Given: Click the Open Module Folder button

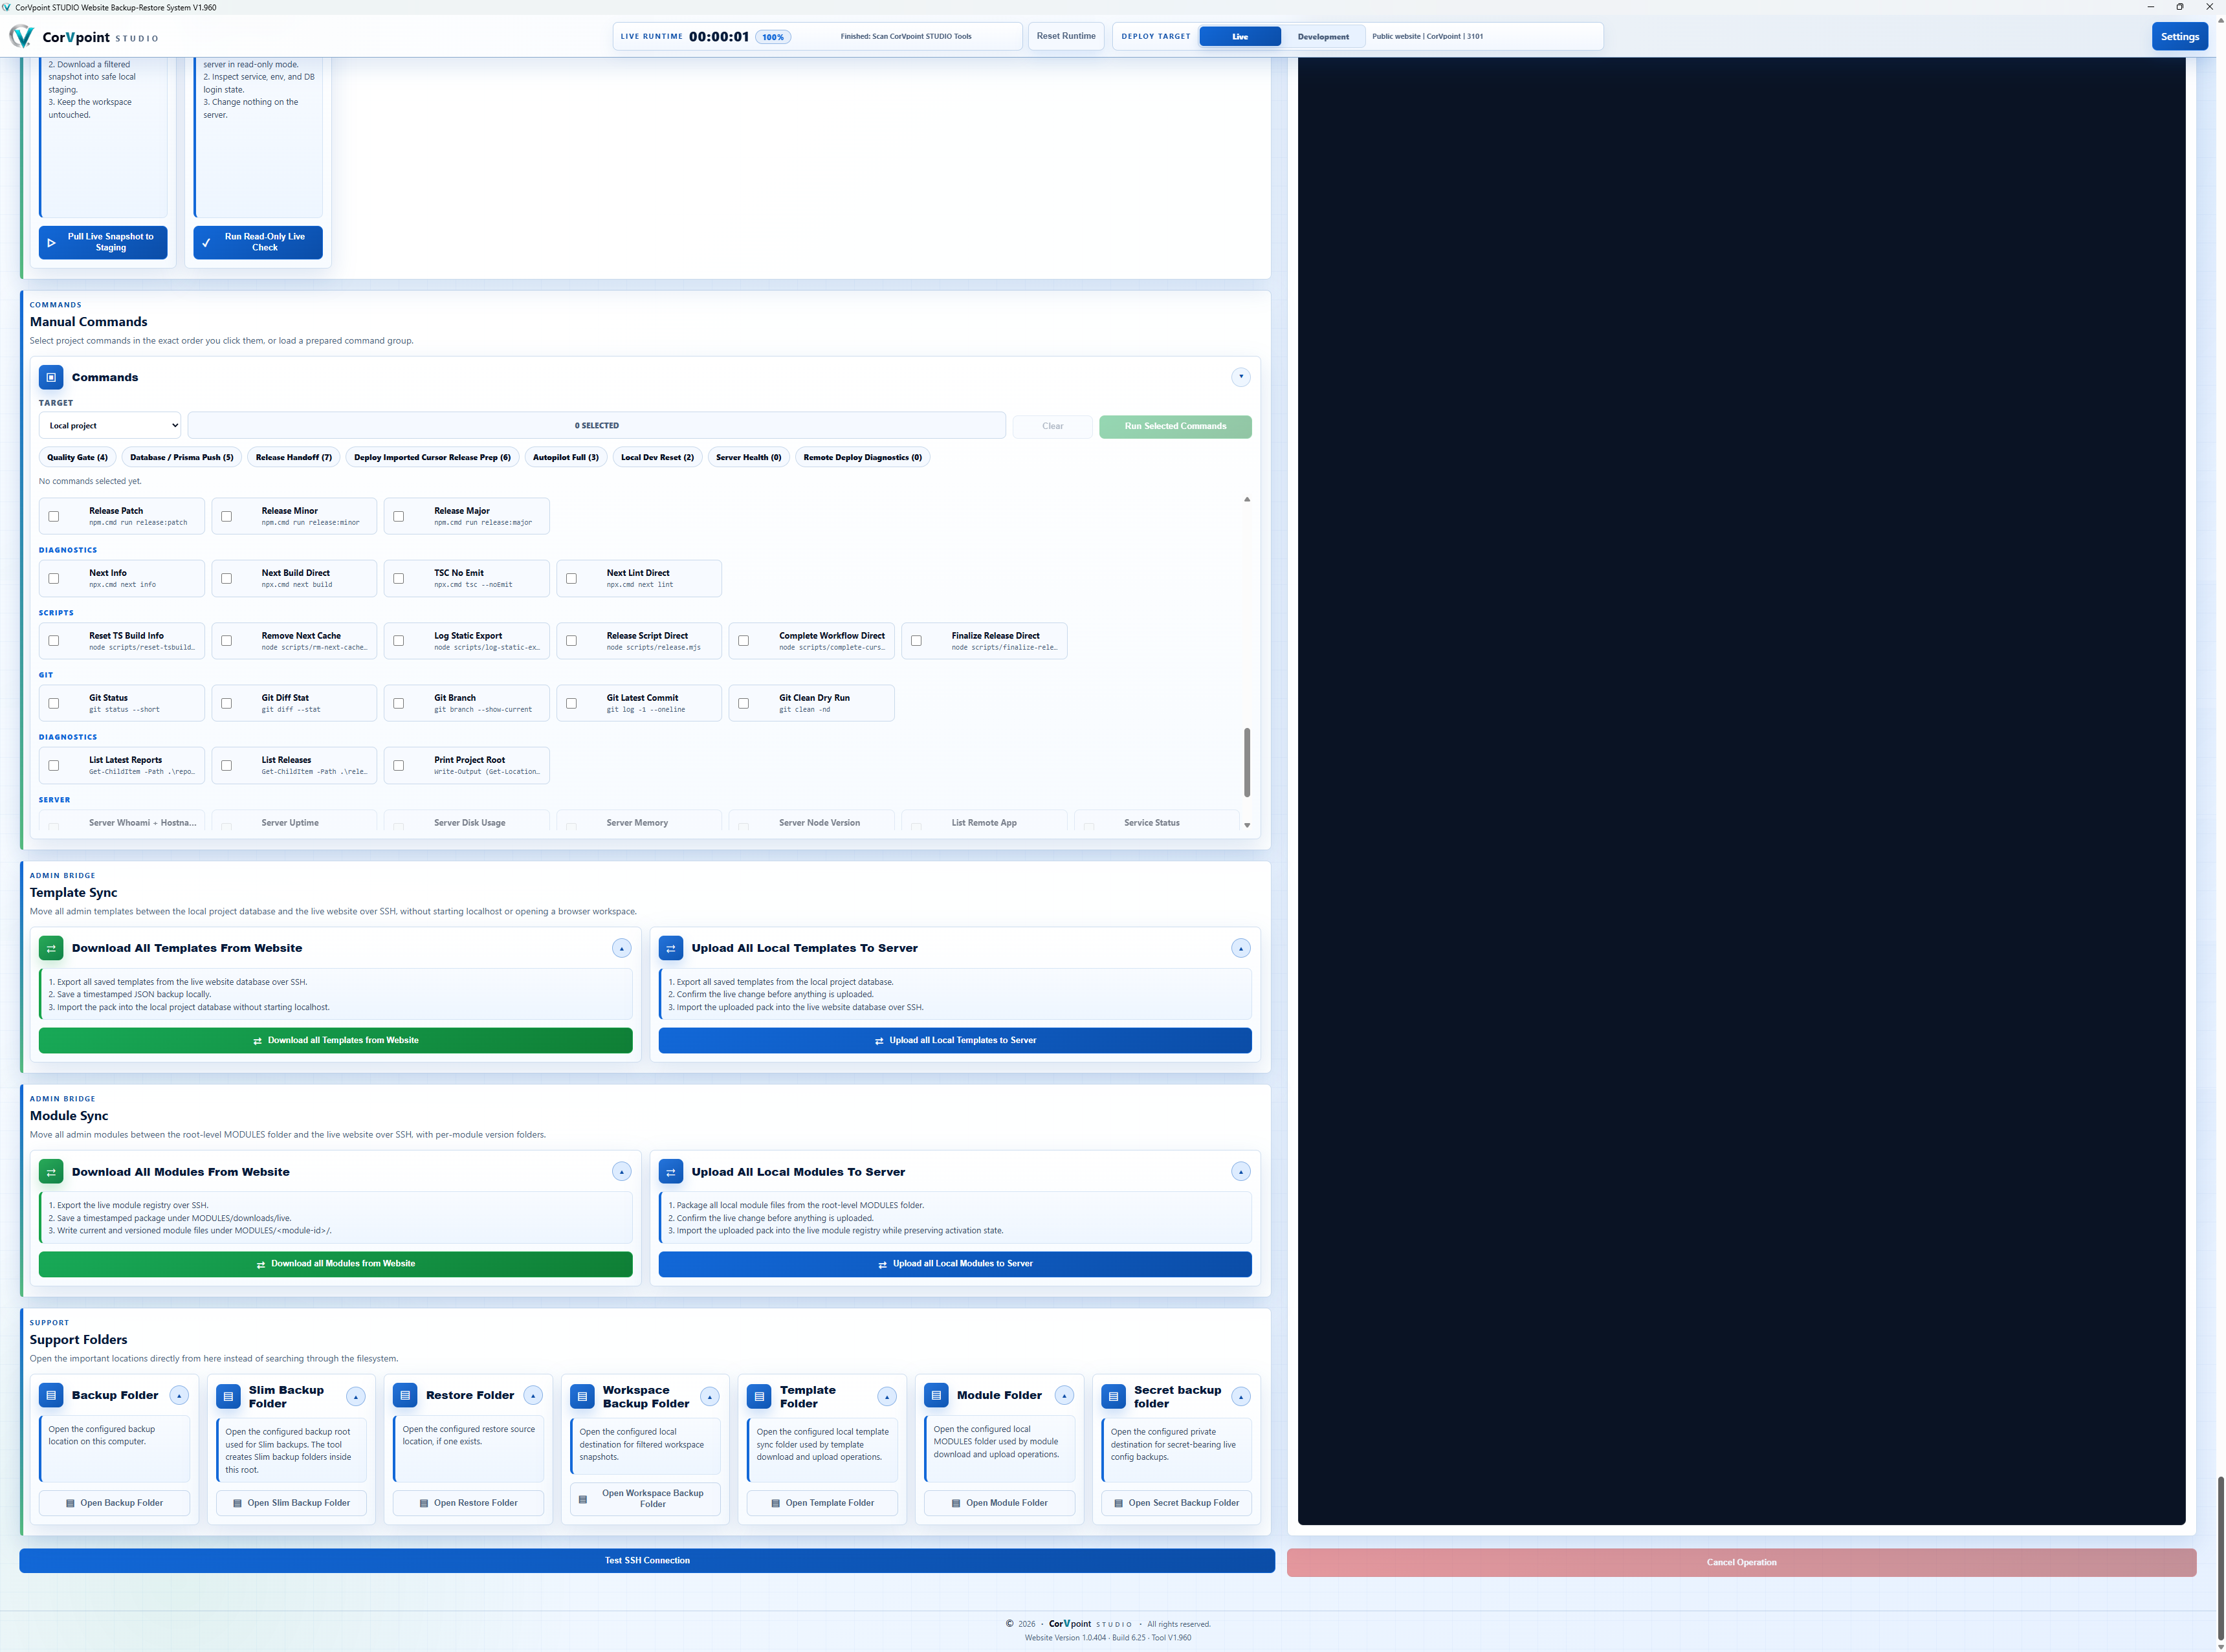Looking at the screenshot, I should 999,1503.
